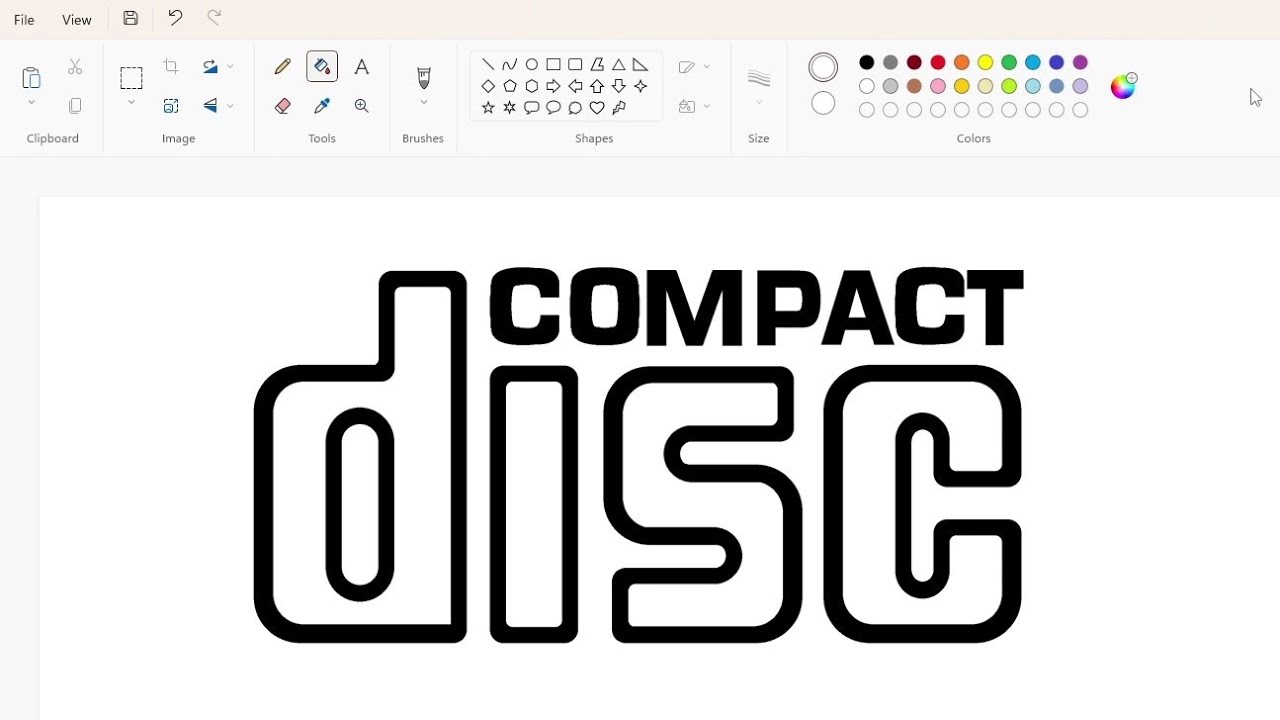Screen dimensions: 1280x720
Task: Select the Five-point star shape
Action: point(488,108)
